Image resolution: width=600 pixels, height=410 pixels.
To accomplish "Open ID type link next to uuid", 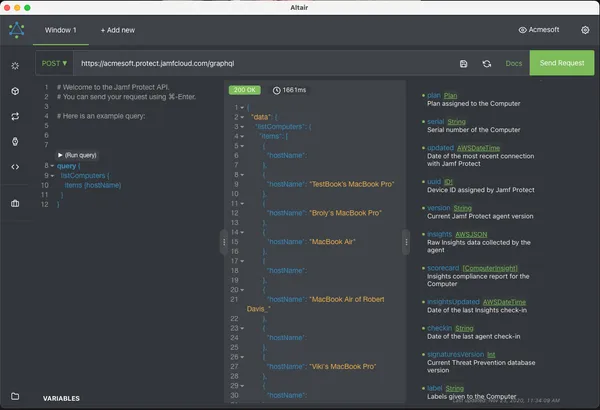I will click(x=448, y=182).
